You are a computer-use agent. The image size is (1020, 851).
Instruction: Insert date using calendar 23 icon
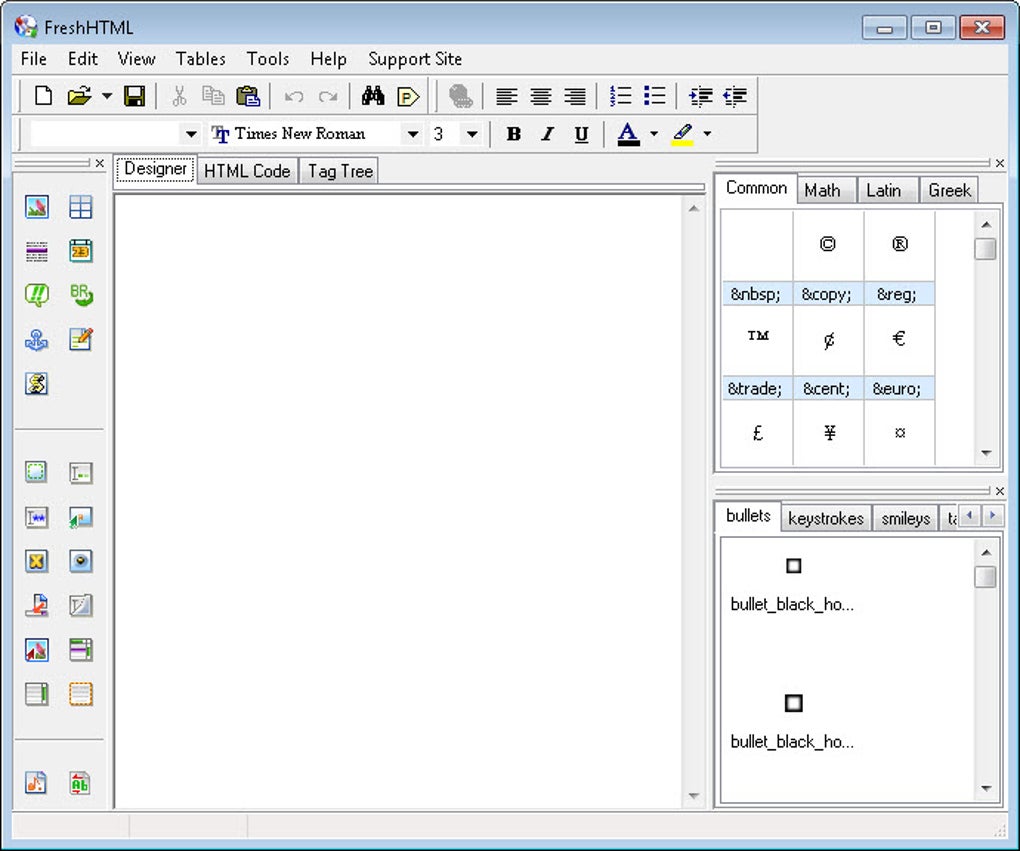point(81,251)
